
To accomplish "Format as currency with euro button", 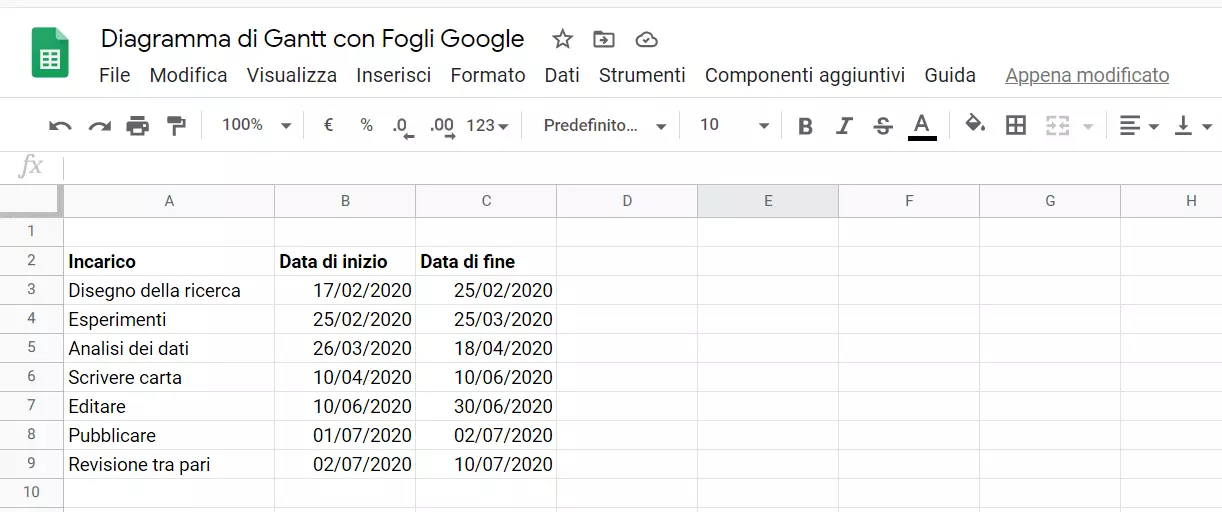I will coord(328,125).
